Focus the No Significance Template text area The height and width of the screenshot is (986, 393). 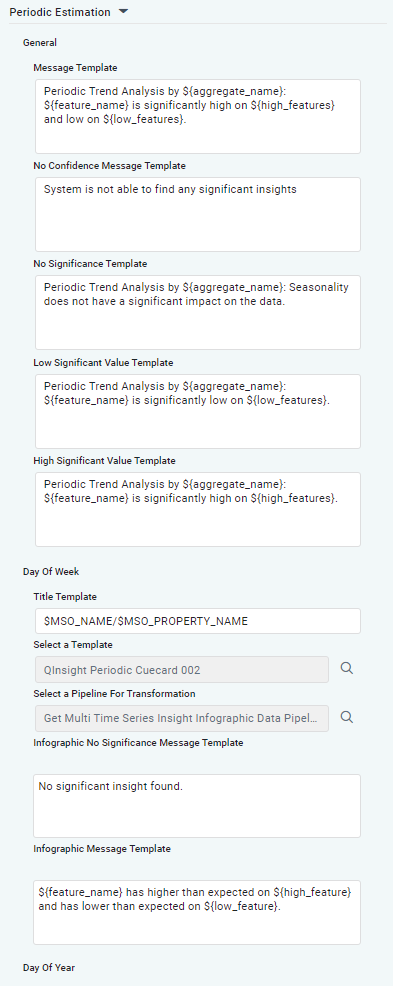coord(197,313)
